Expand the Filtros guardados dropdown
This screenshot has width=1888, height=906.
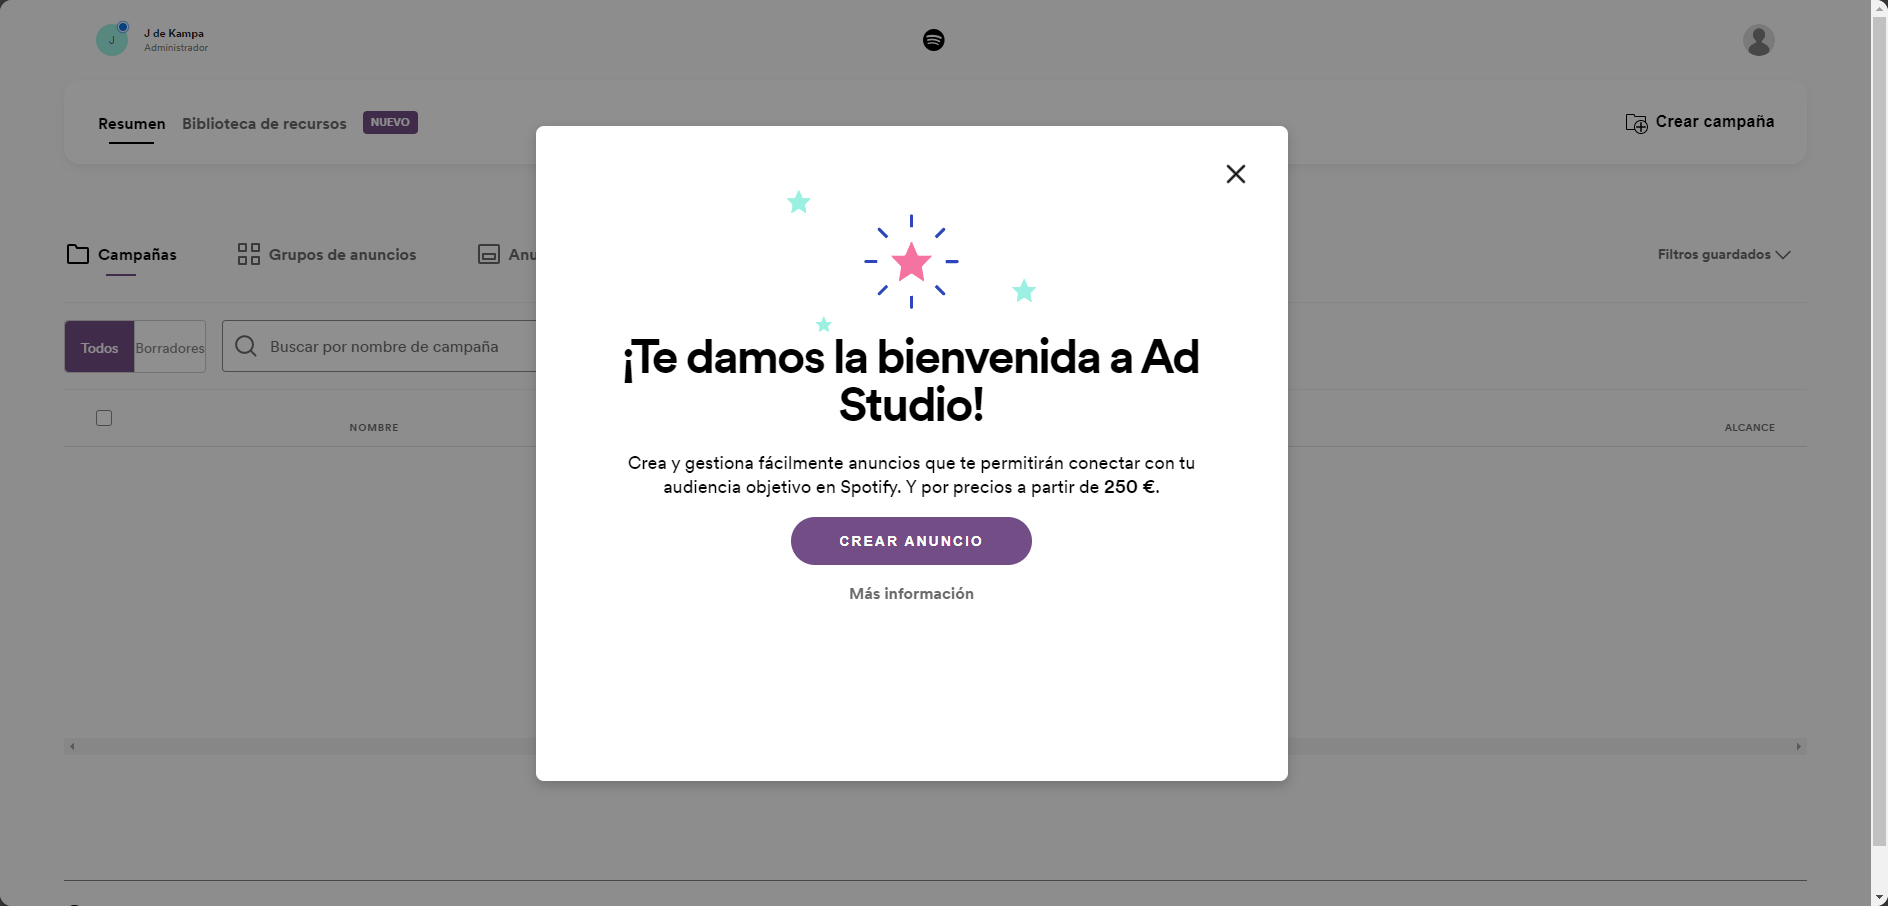1723,254
